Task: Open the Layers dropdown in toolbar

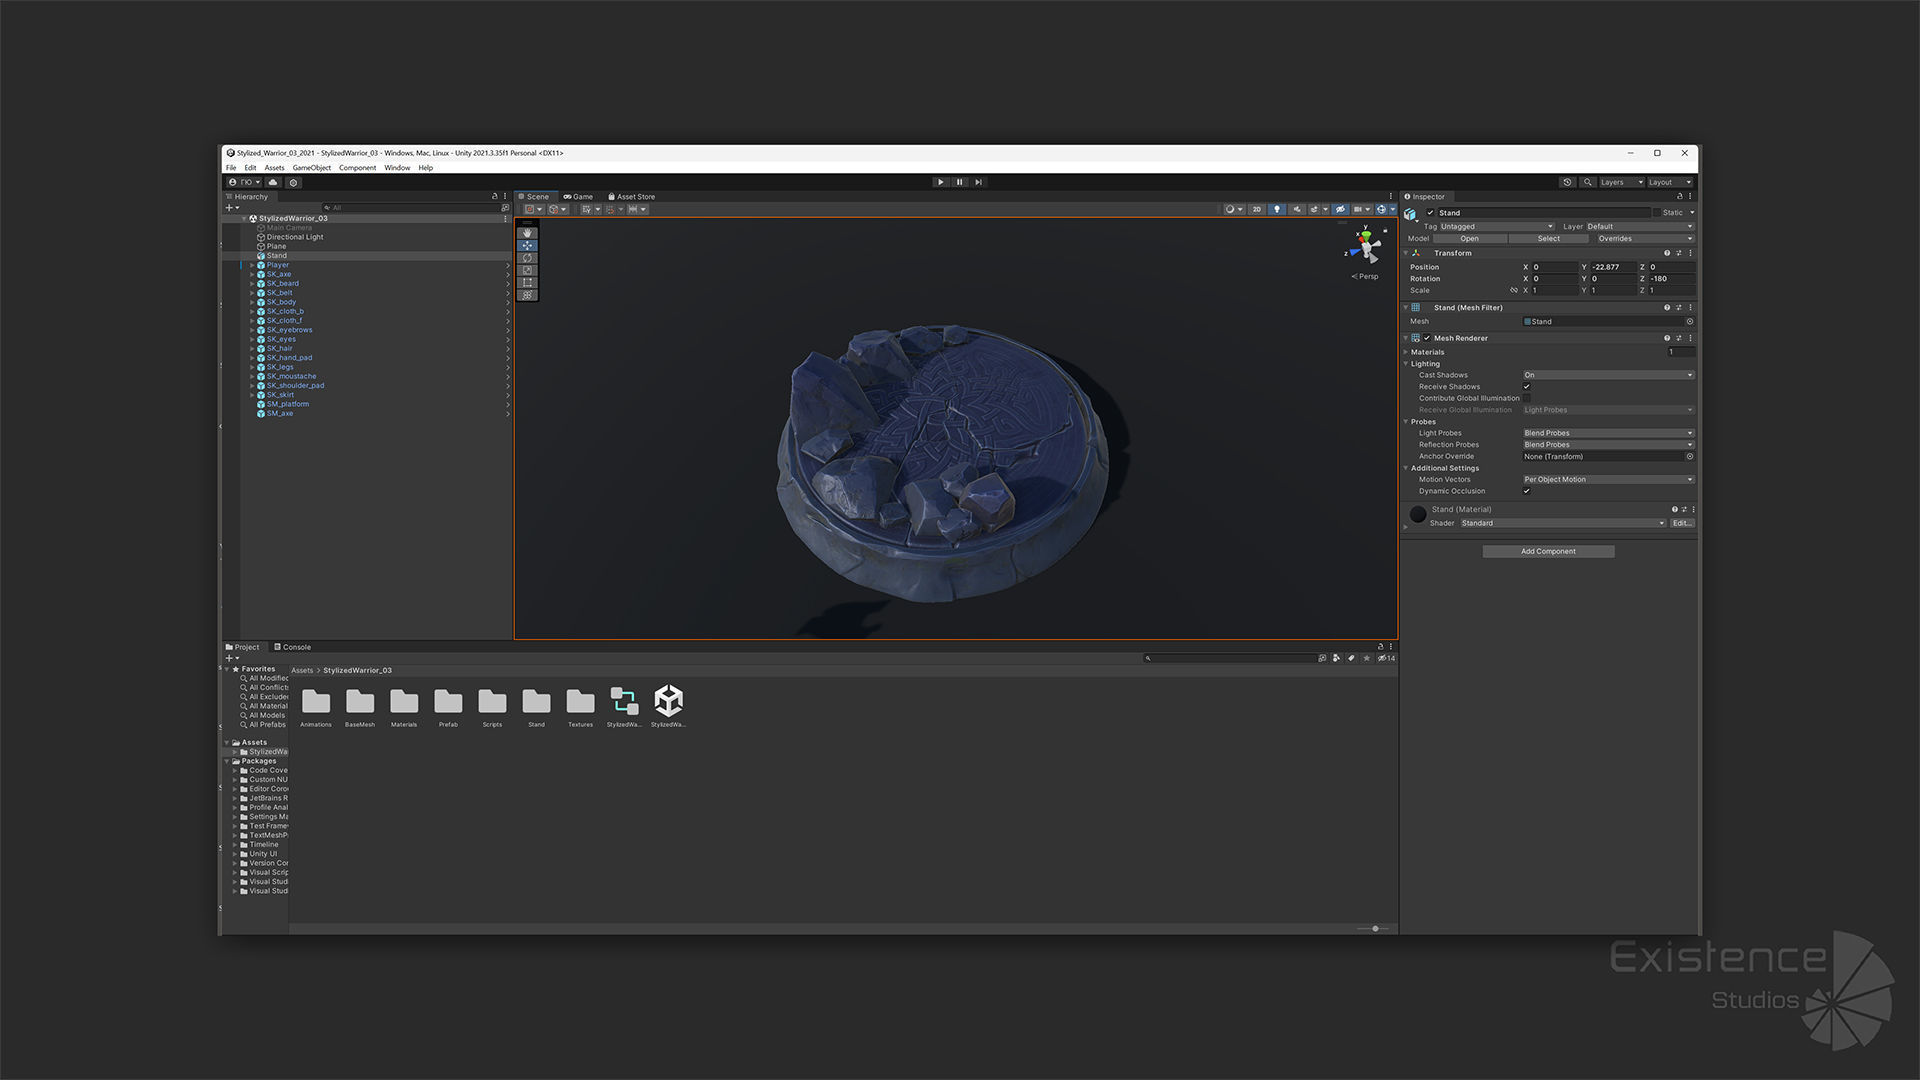Action: click(1621, 182)
